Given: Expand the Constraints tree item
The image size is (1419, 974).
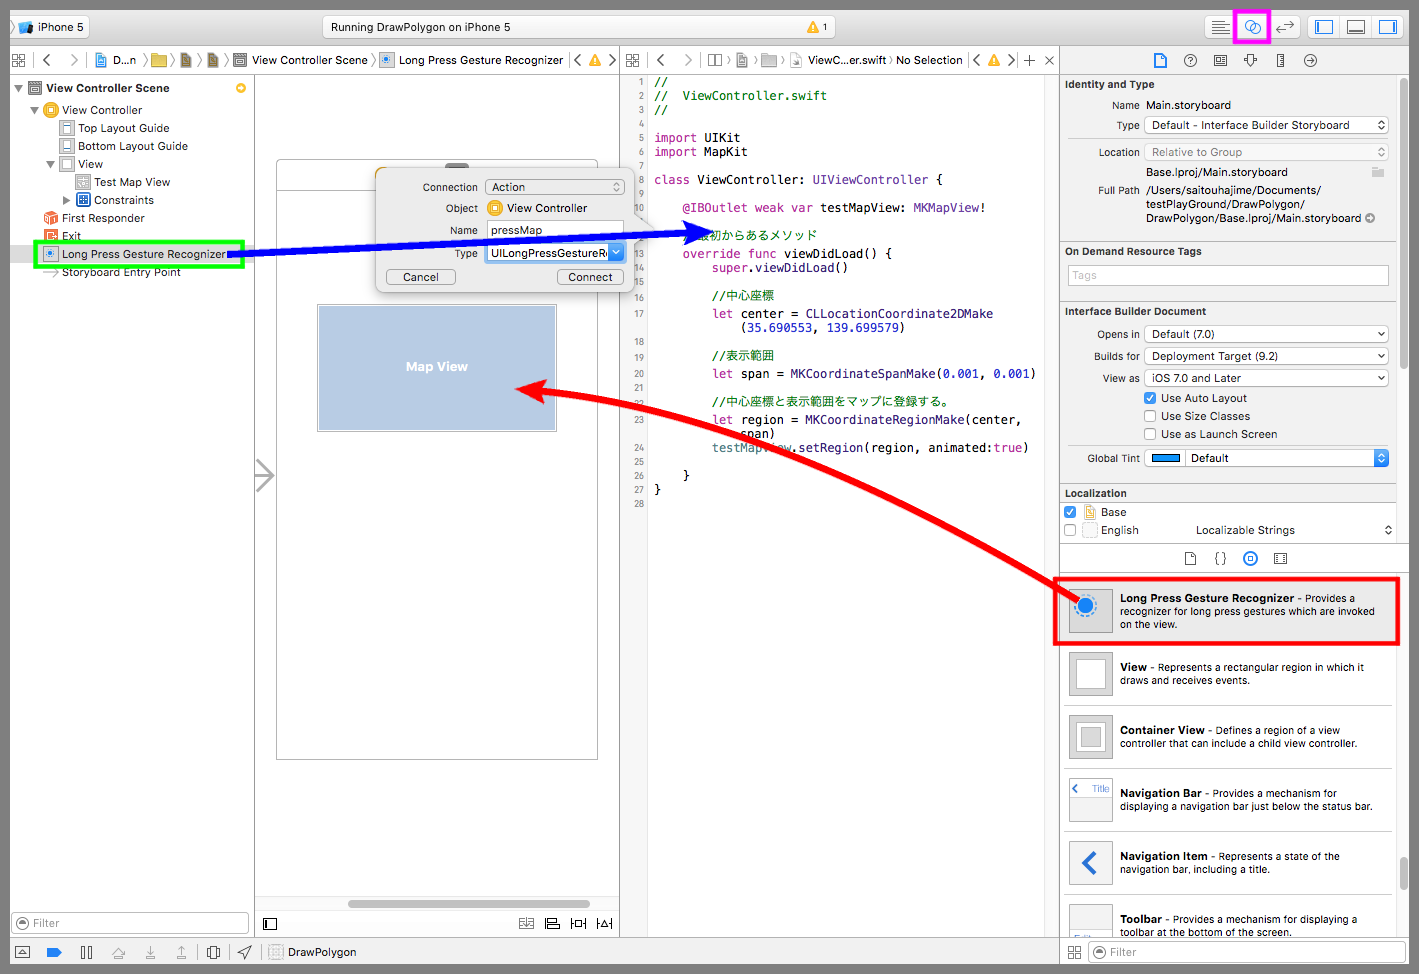Looking at the screenshot, I should point(66,200).
